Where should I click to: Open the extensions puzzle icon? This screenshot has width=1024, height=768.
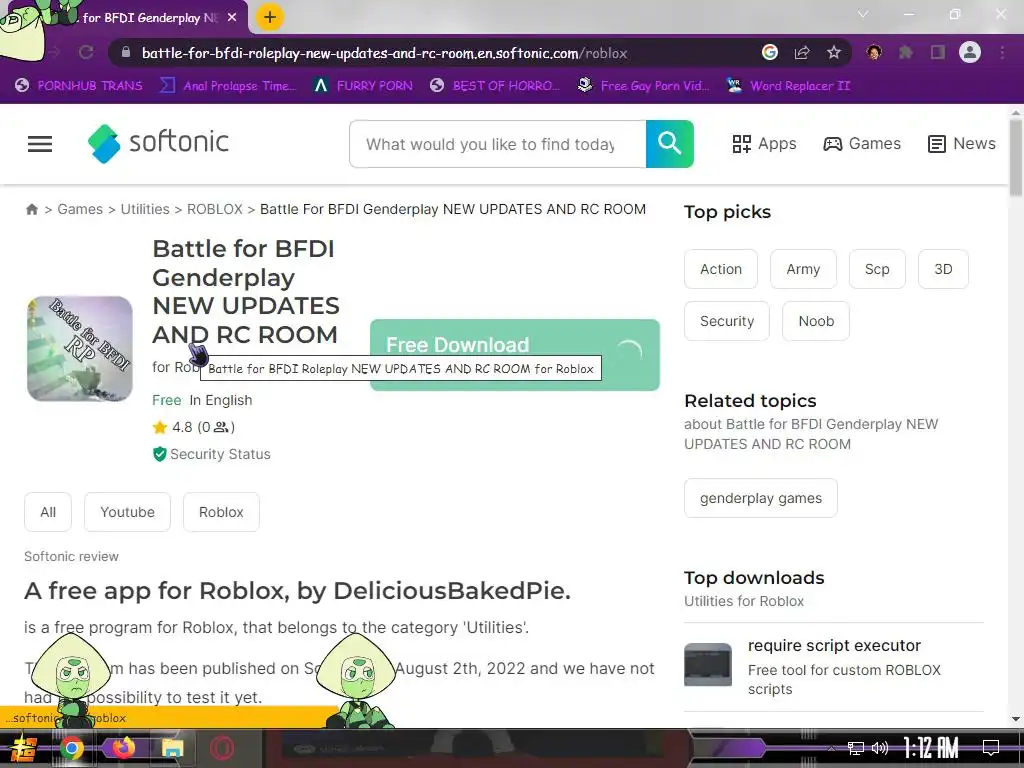pyautogui.click(x=905, y=52)
